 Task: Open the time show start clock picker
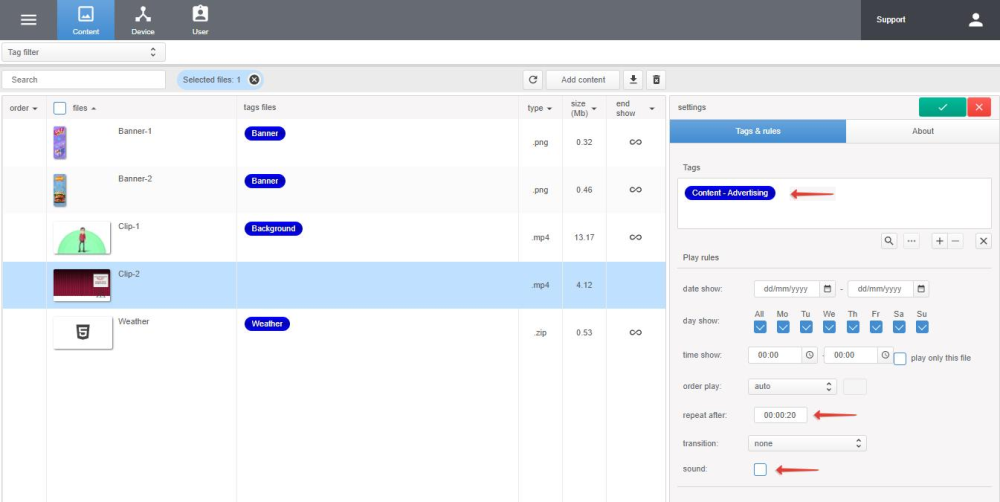tap(809, 355)
